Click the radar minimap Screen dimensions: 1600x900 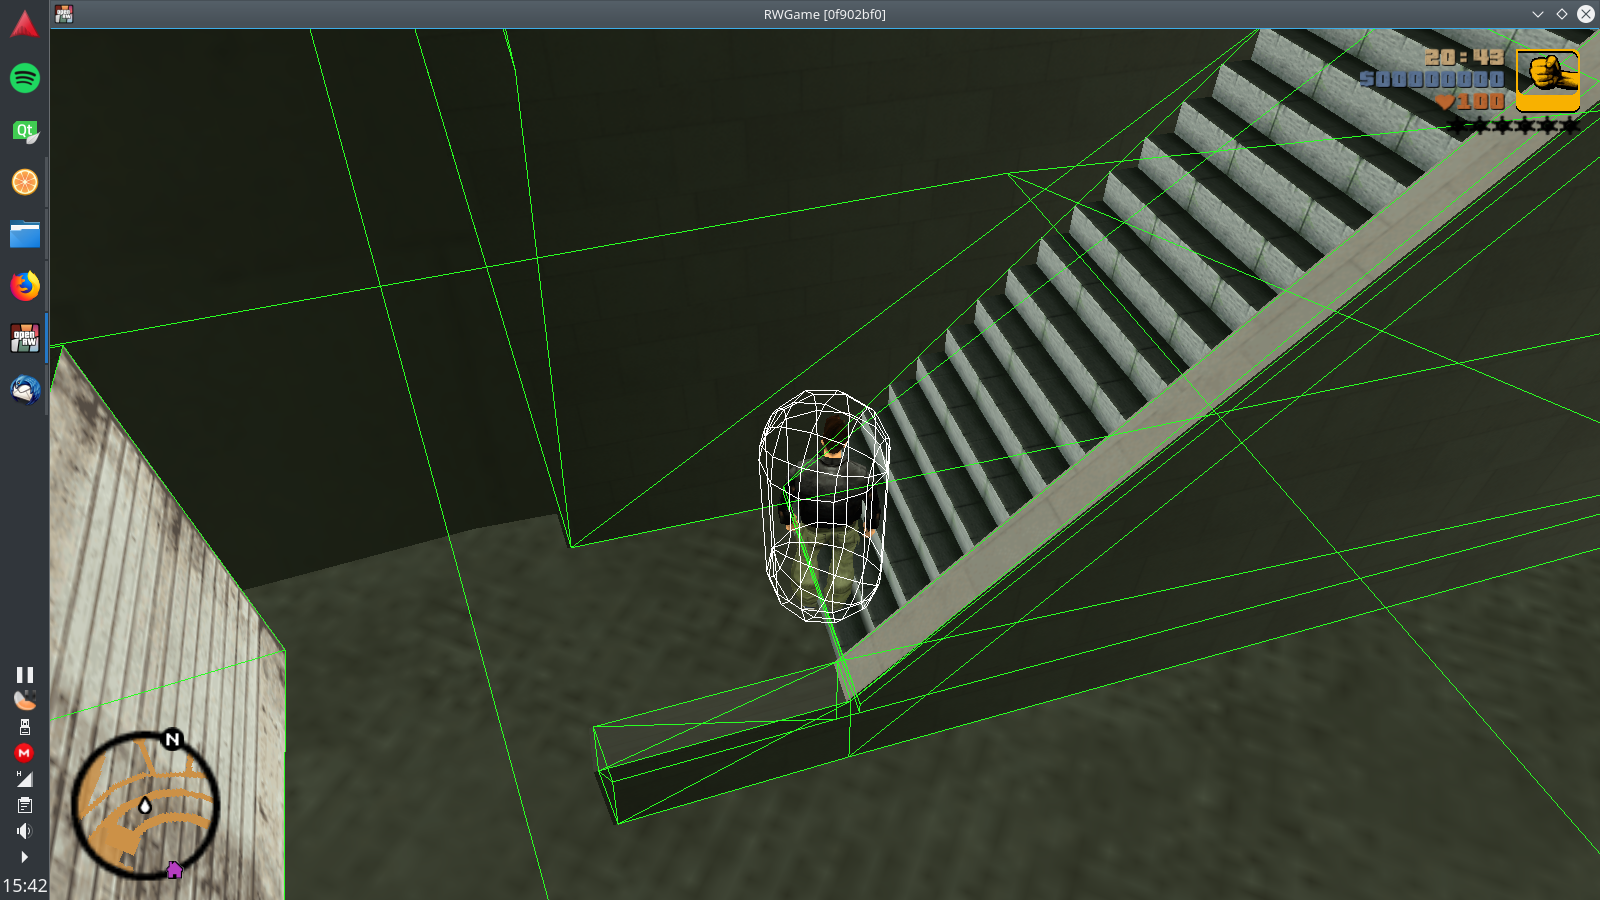pyautogui.click(x=145, y=805)
